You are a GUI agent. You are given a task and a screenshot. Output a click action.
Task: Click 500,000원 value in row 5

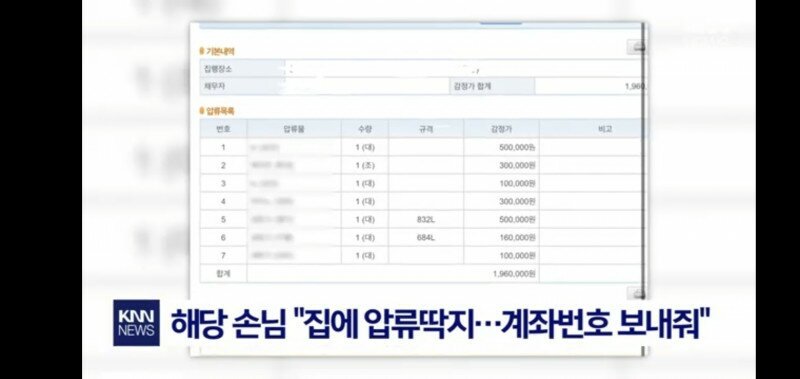tap(517, 219)
